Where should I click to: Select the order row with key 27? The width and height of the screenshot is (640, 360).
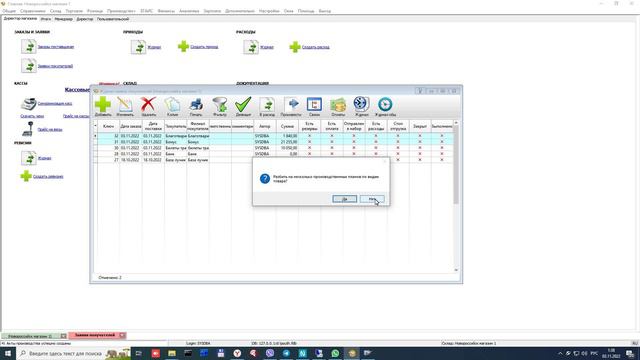273,160
